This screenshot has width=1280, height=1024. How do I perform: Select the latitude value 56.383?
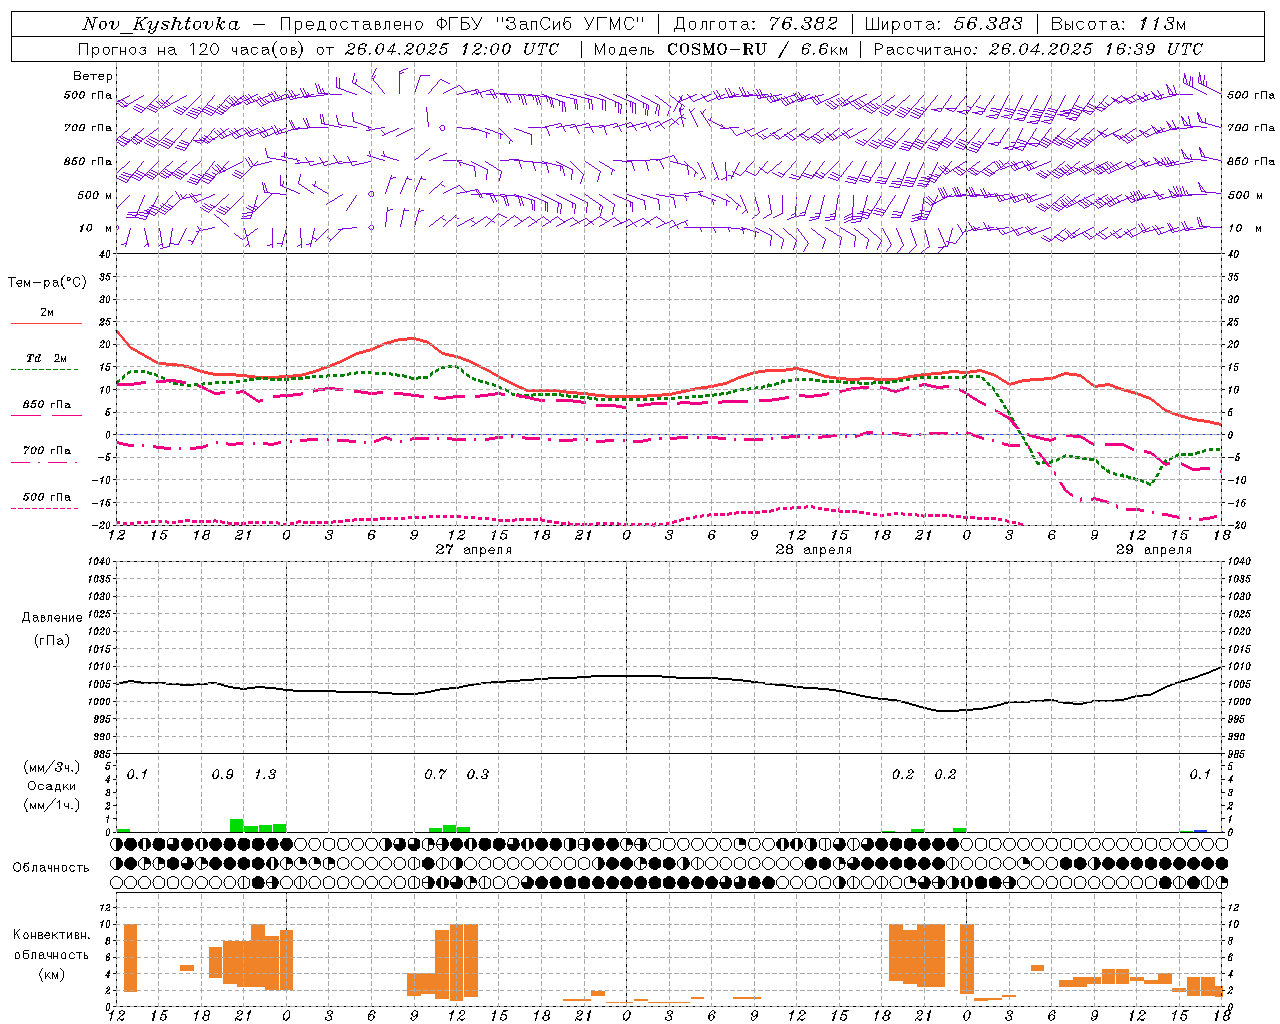pyautogui.click(x=988, y=24)
